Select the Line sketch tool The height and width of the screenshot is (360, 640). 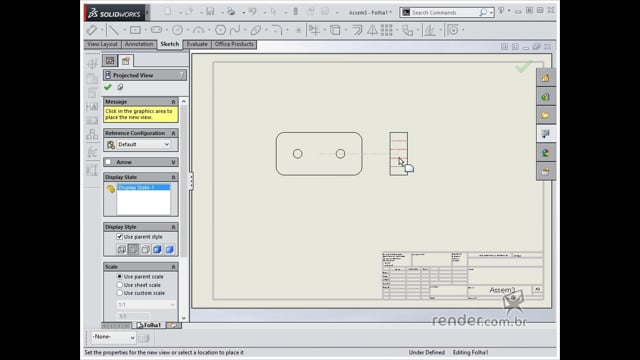point(113,30)
